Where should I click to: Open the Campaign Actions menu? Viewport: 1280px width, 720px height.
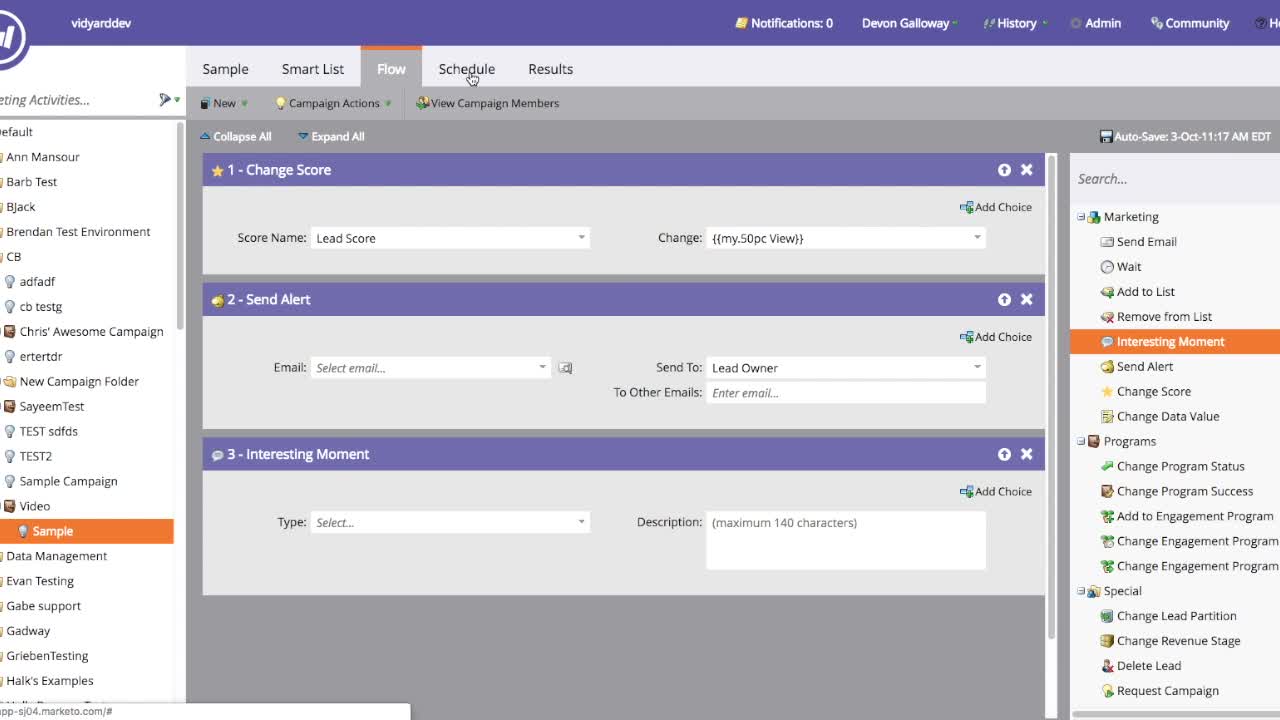coord(334,103)
